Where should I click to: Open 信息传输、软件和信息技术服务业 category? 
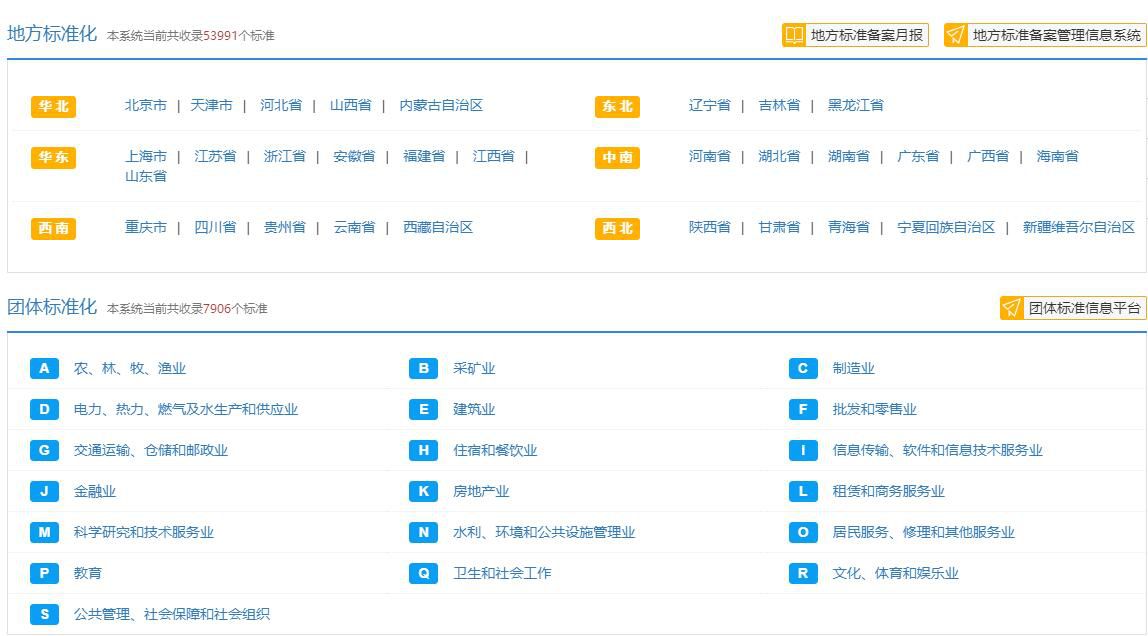(937, 450)
